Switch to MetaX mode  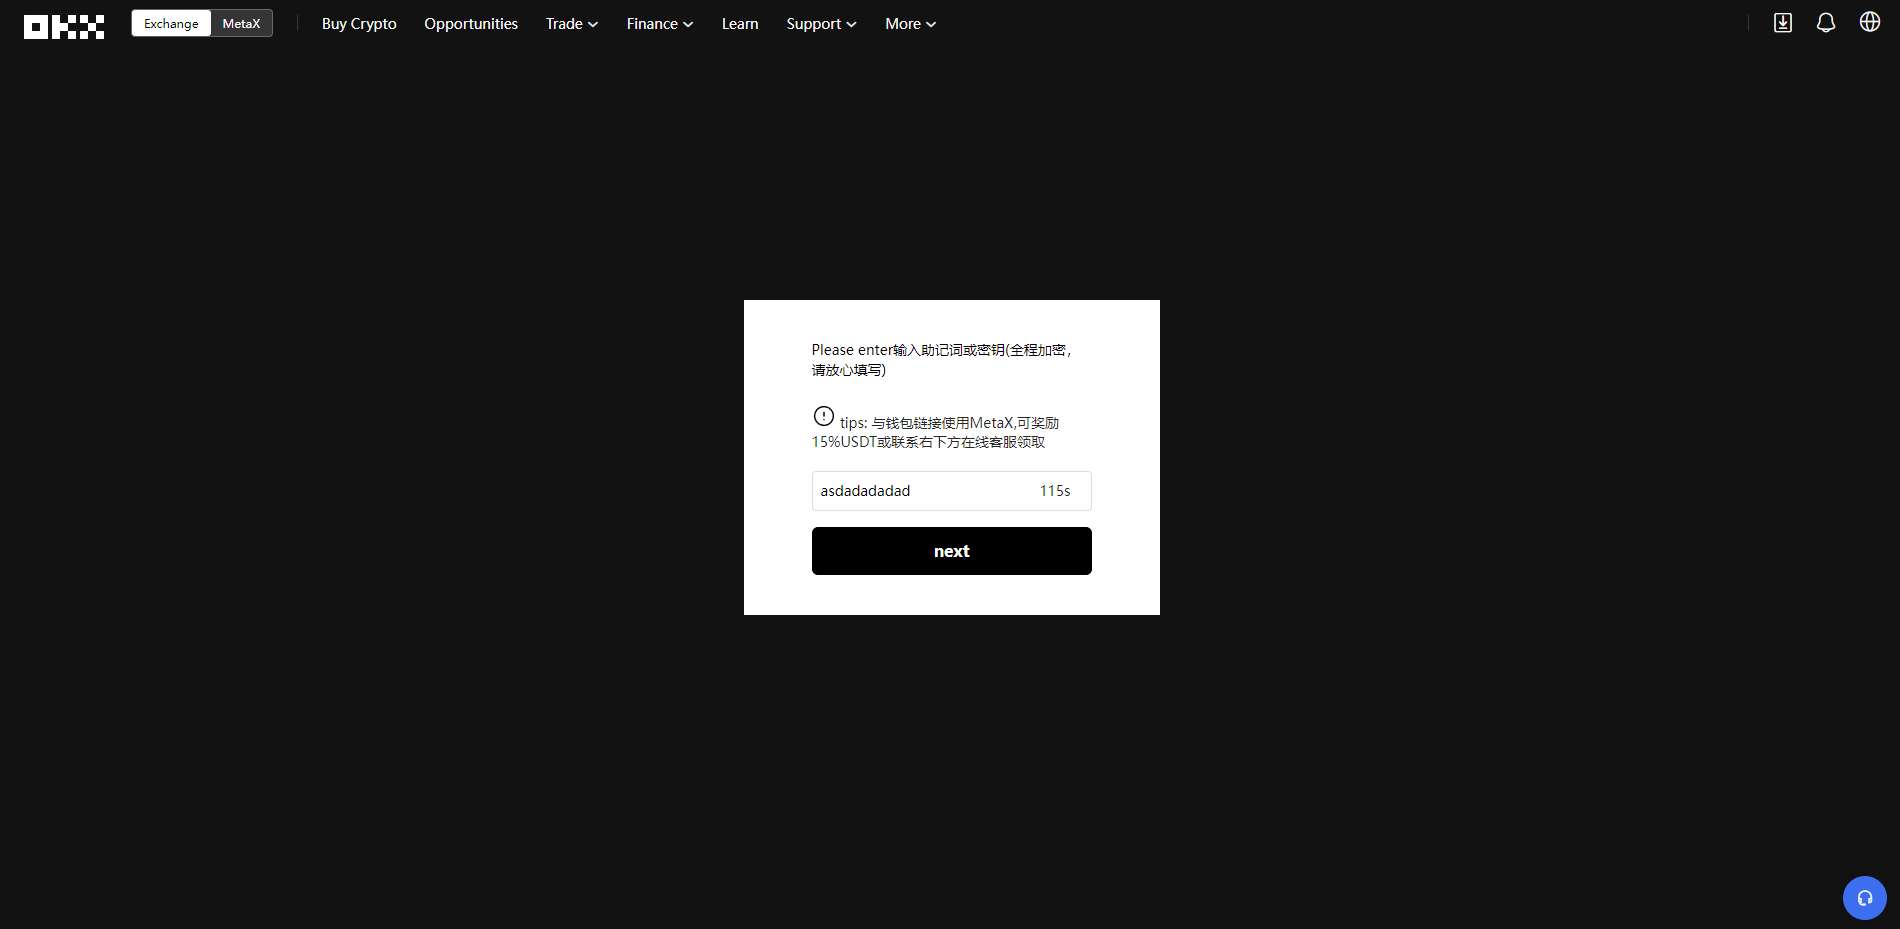point(241,24)
